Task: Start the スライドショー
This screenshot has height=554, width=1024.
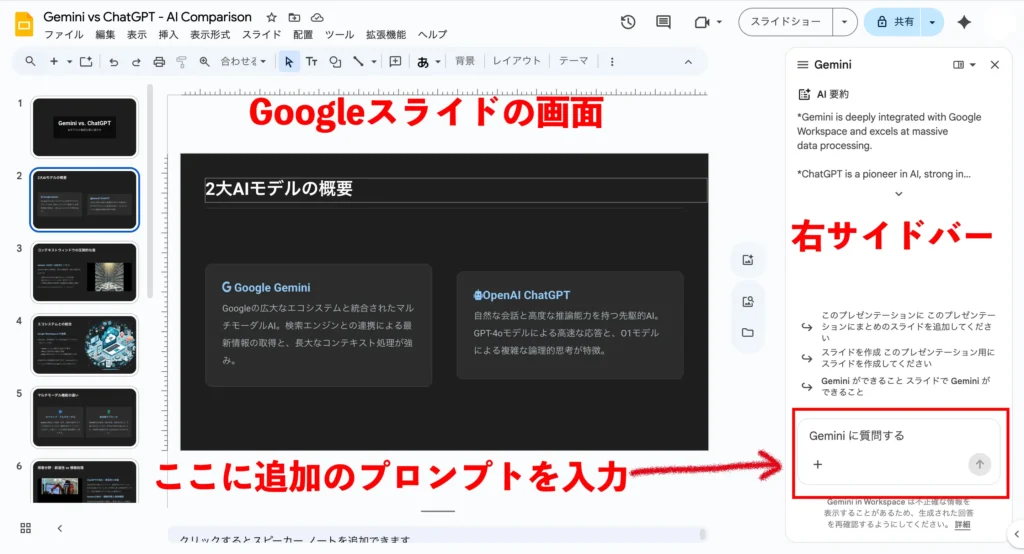Action: pos(786,22)
